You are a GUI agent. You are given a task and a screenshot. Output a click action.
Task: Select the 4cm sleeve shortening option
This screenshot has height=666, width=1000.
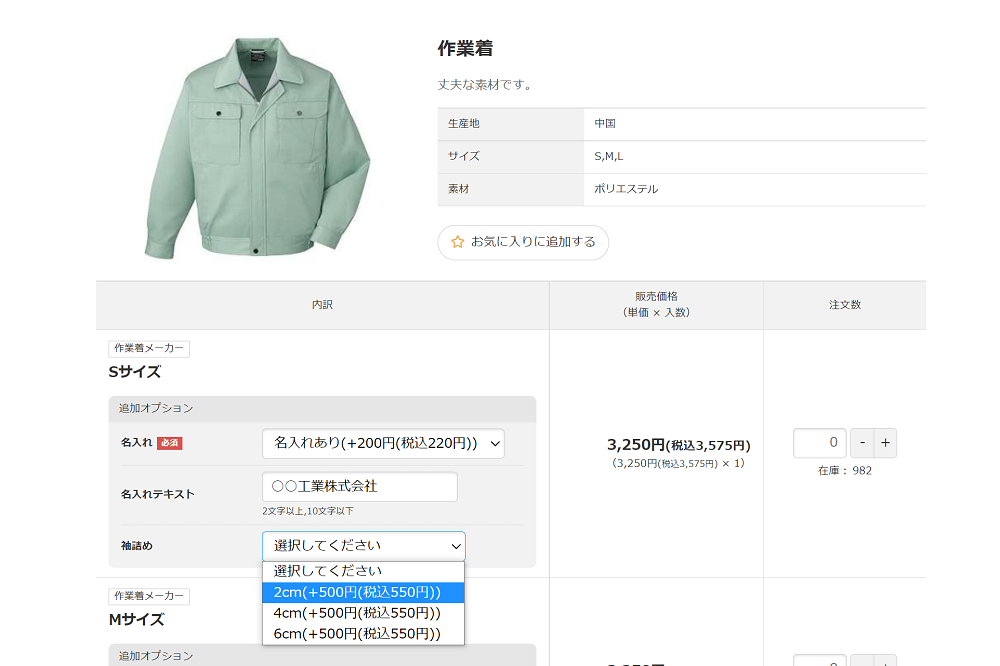click(364, 613)
